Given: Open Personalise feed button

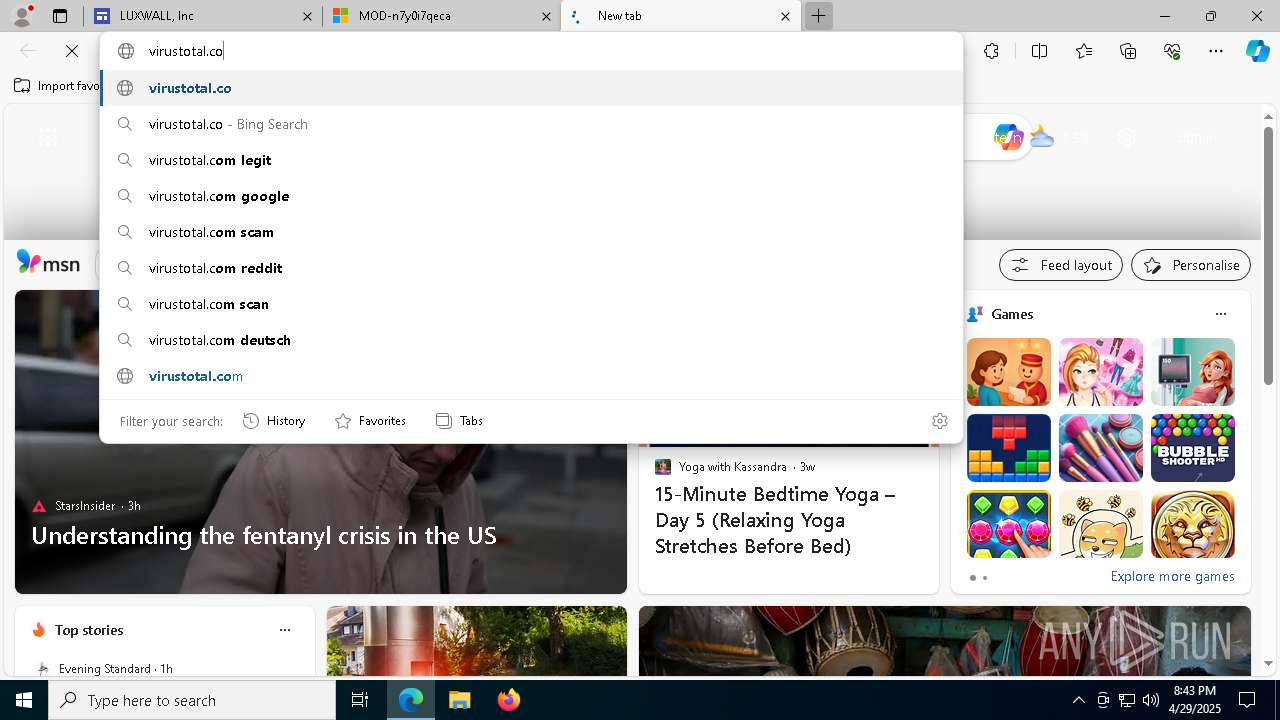Looking at the screenshot, I should tap(1191, 265).
